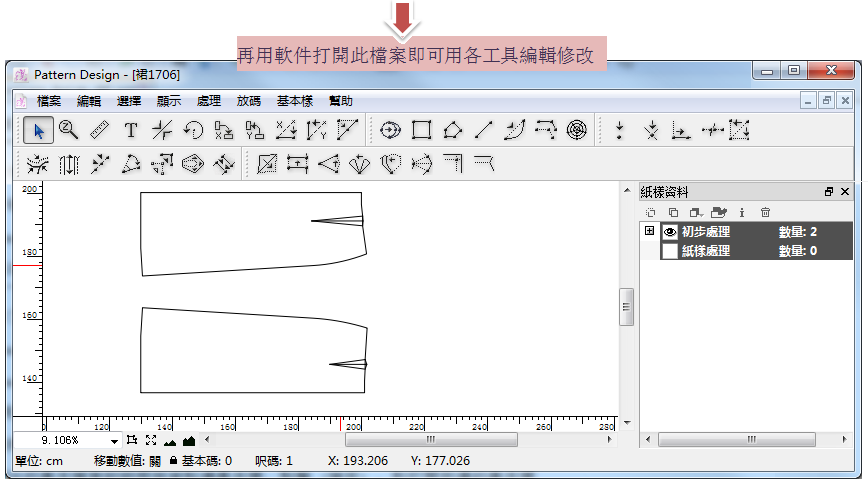Open the zoom percentage dropdown
The image size is (868, 492).
(115, 440)
